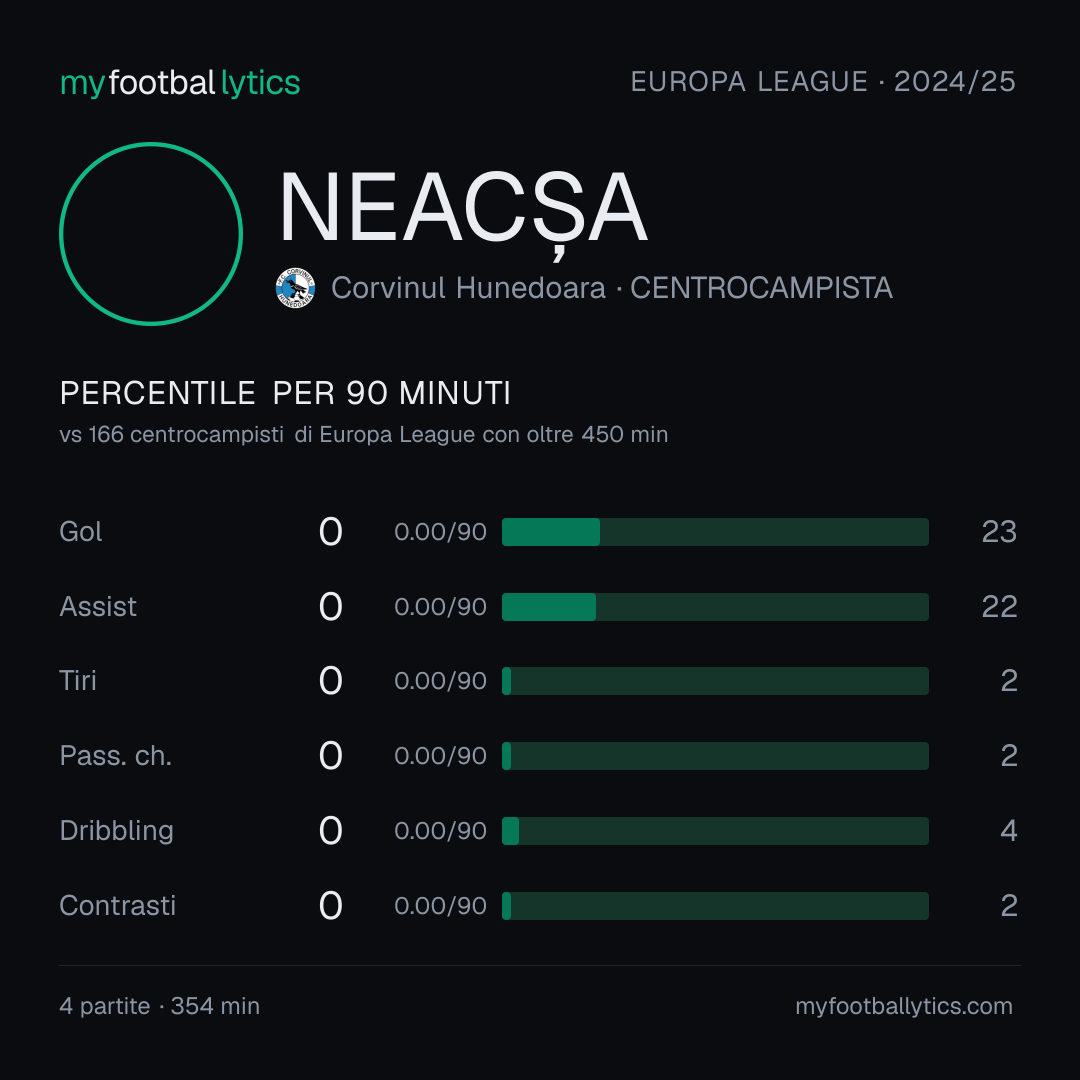
Task: Click the Dribbling percentile bar
Action: click(715, 831)
